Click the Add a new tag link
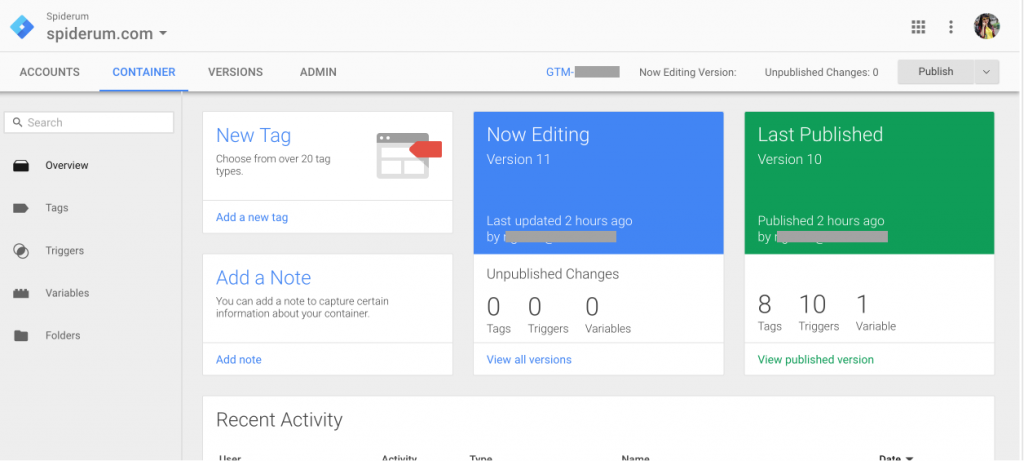Screen dimensions: 1024x461 [252, 217]
